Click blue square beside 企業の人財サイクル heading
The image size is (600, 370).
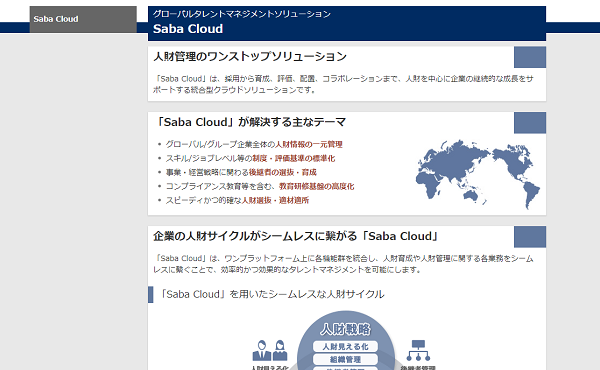coord(530,237)
